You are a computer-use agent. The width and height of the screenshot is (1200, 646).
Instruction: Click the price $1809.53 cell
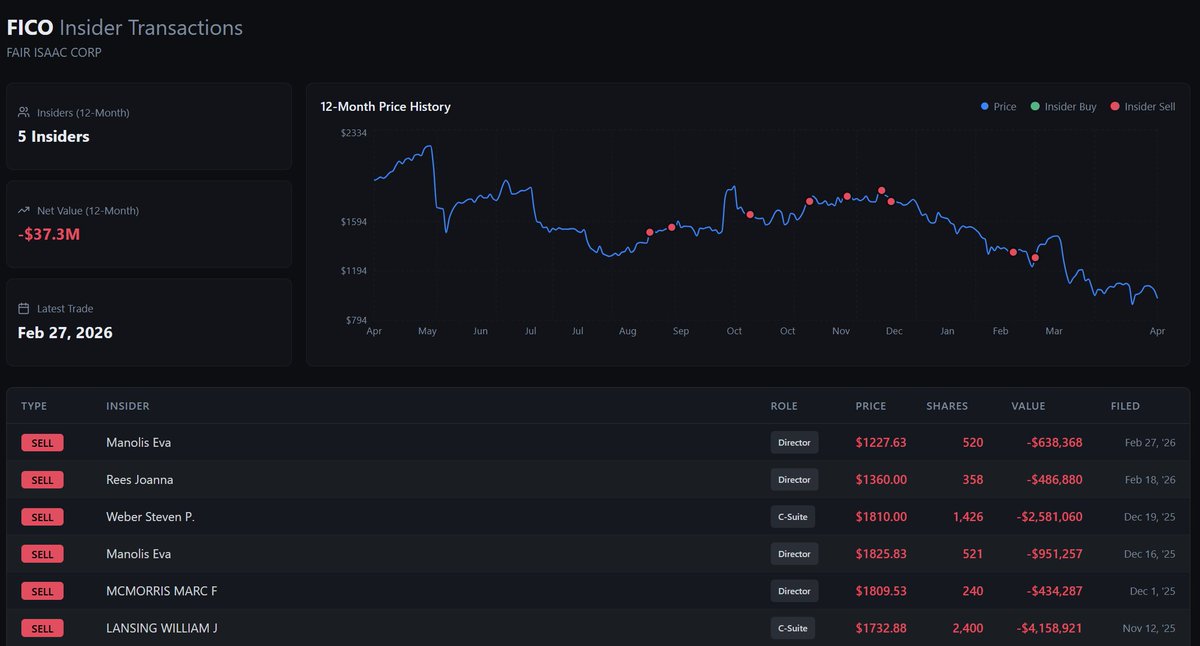pos(881,591)
